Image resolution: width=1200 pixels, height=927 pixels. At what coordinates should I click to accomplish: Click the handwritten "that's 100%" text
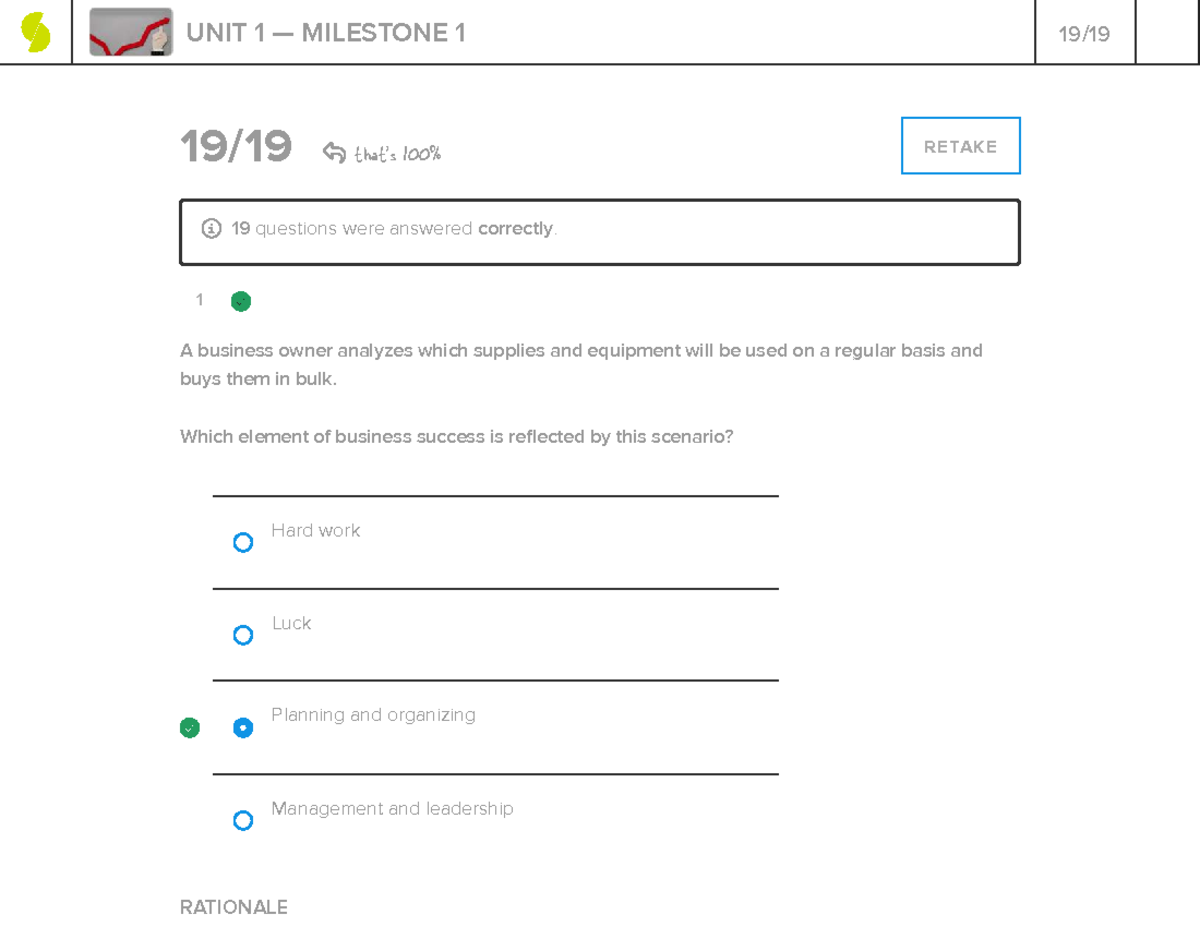coord(397,154)
